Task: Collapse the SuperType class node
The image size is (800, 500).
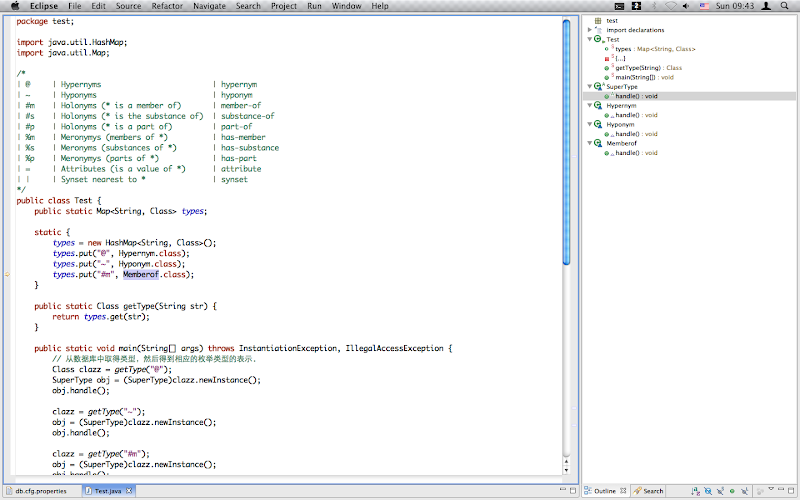Action: (590, 87)
